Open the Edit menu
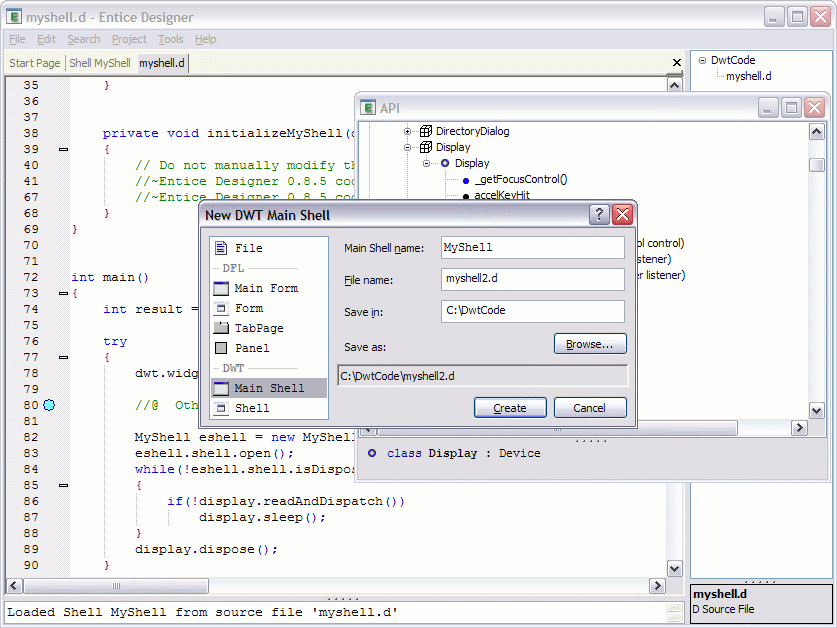This screenshot has height=628, width=837. pos(46,39)
